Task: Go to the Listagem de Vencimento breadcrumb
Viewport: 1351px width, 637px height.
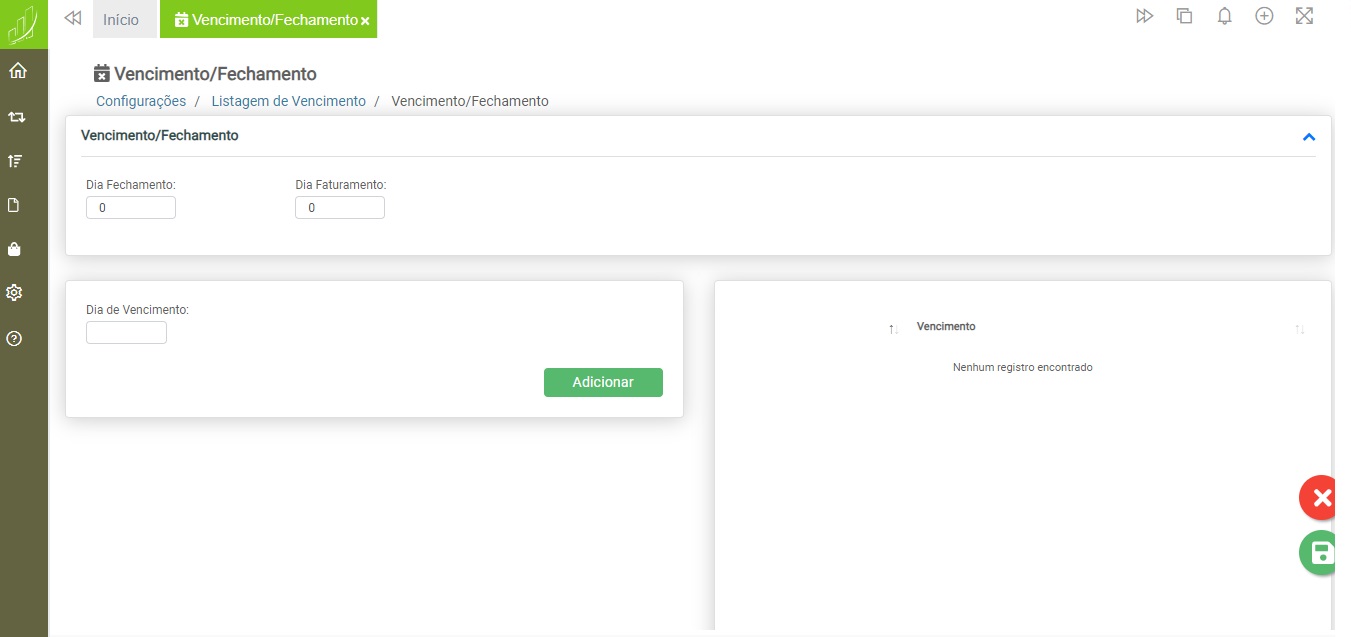Action: 288,101
